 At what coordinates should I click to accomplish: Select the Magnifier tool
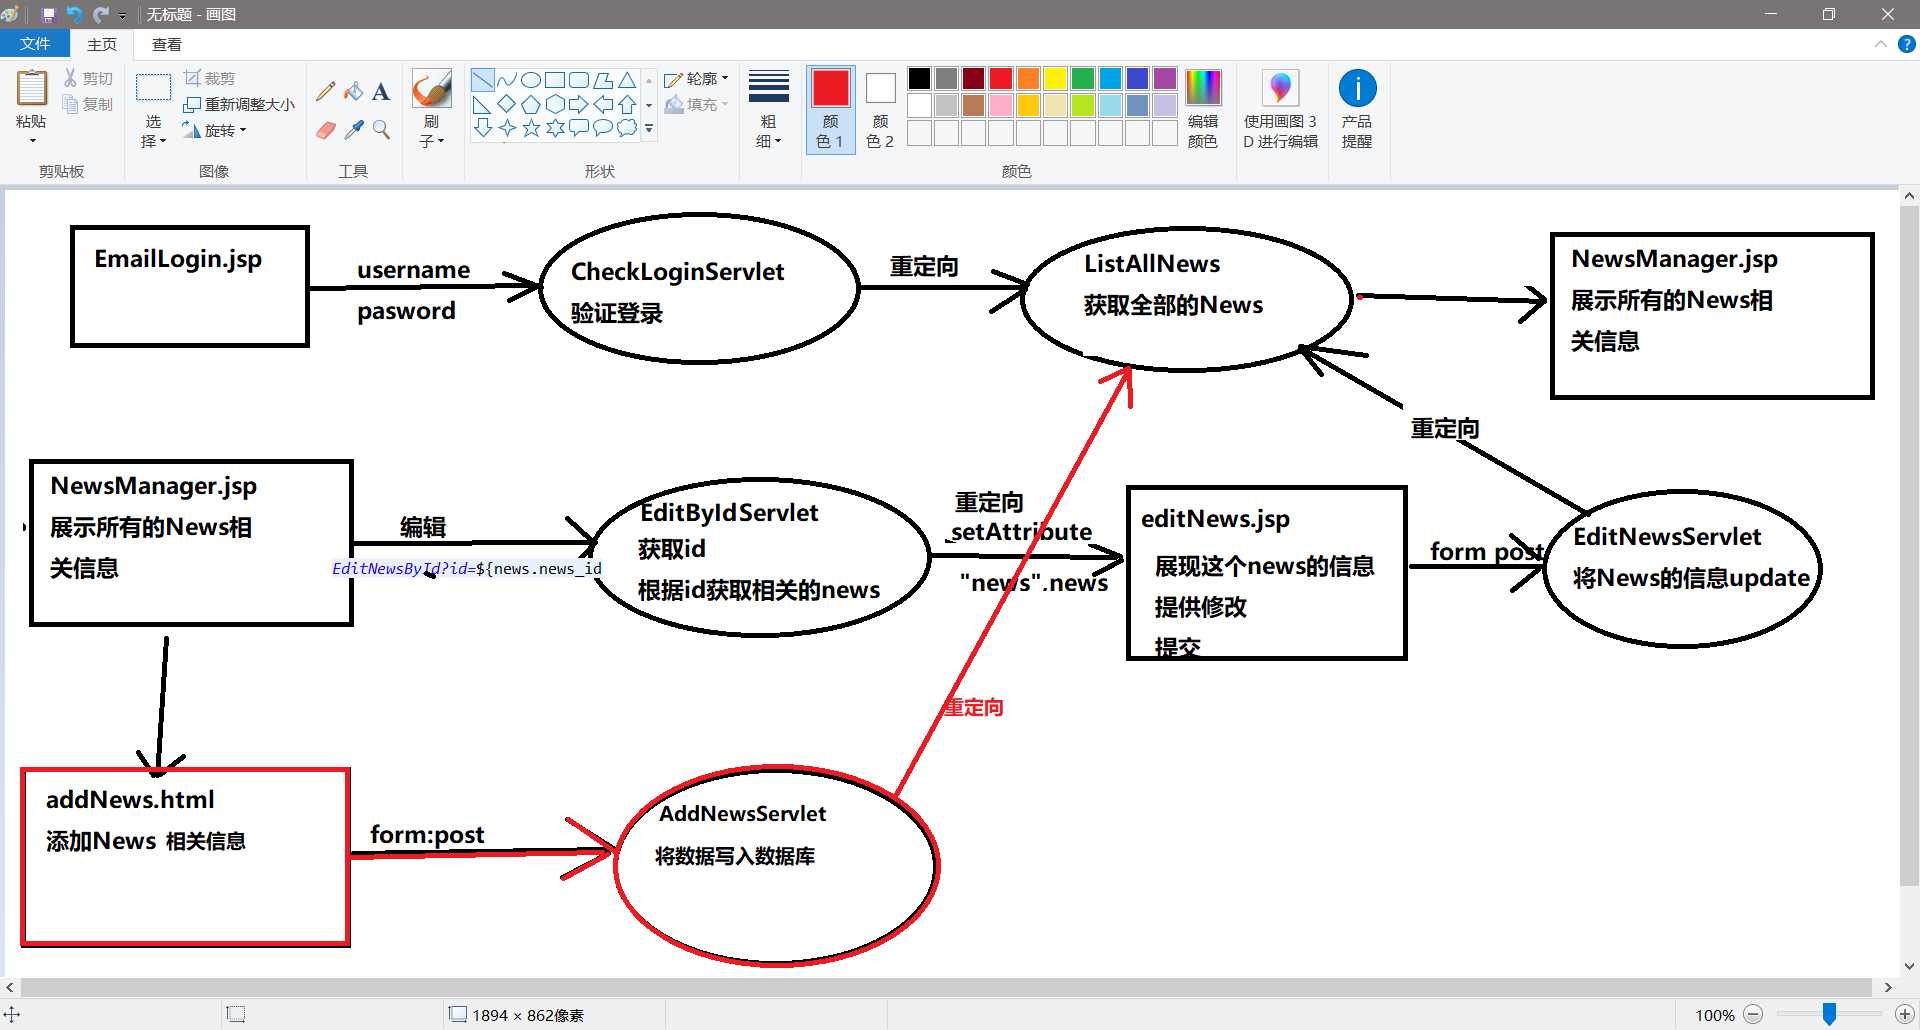coord(381,130)
